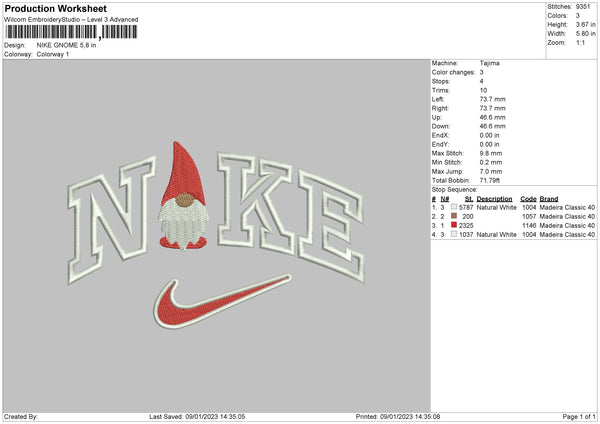Click the gnome's white beard
Viewport: 600px width, 424px height.
(183, 226)
